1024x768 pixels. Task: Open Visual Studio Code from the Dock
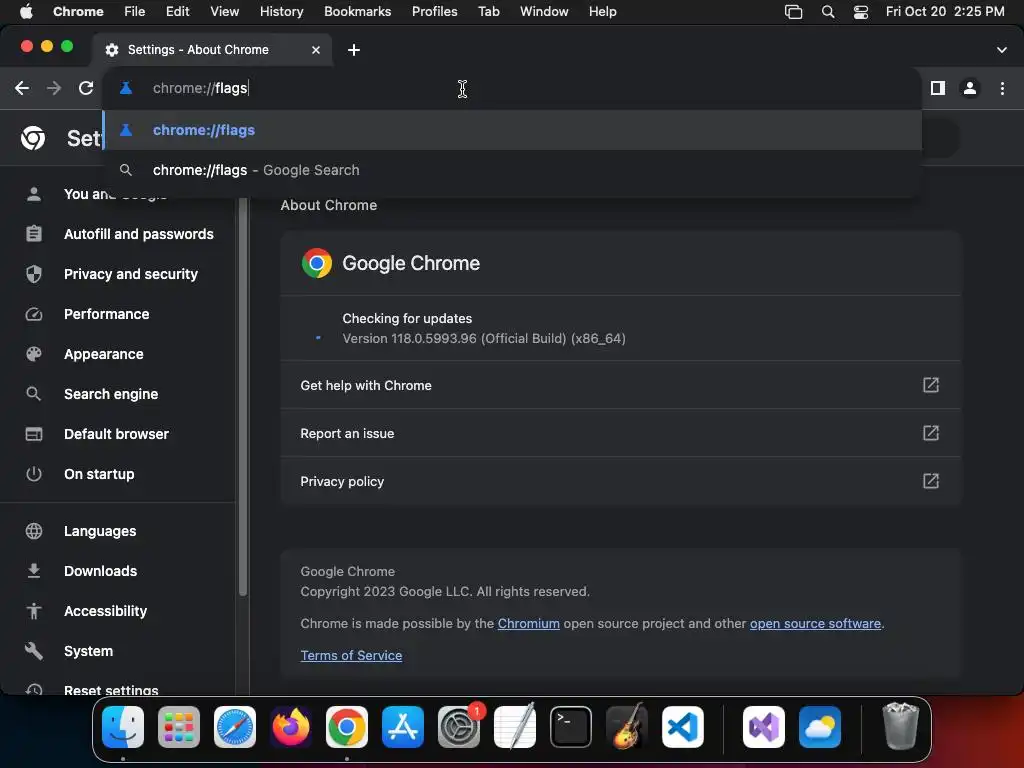point(682,727)
